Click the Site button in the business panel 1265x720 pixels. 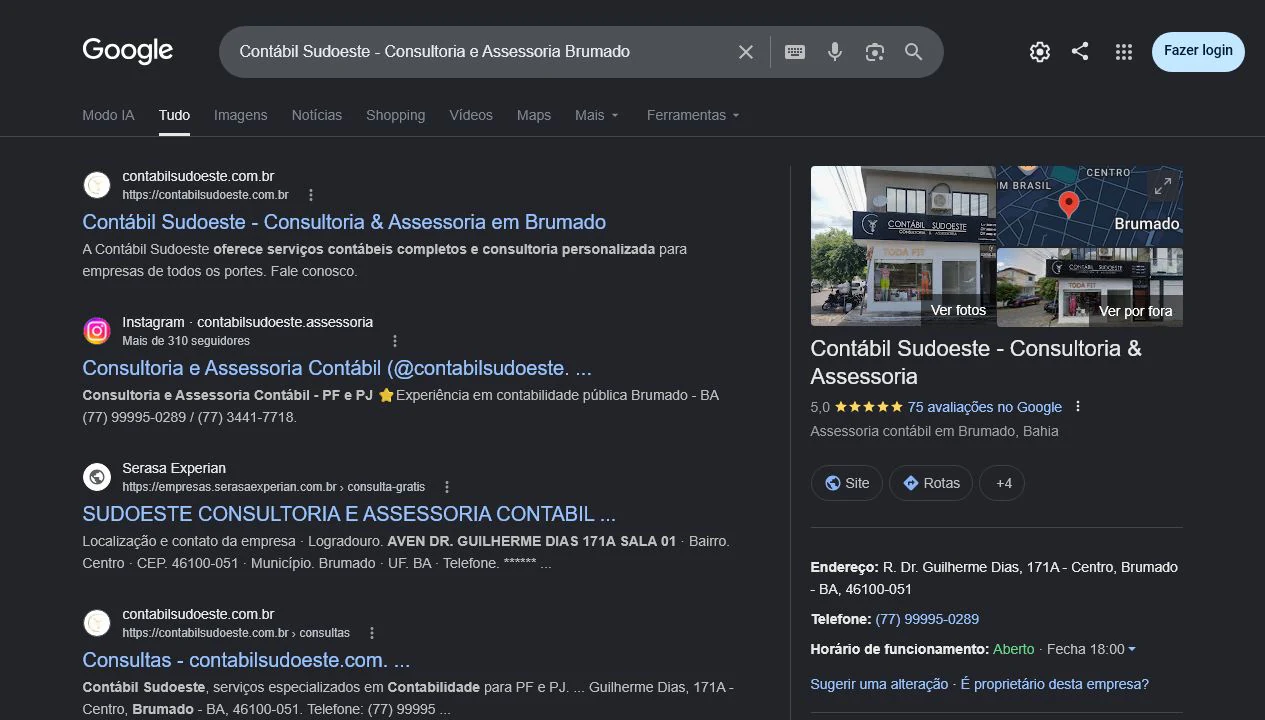coord(847,483)
